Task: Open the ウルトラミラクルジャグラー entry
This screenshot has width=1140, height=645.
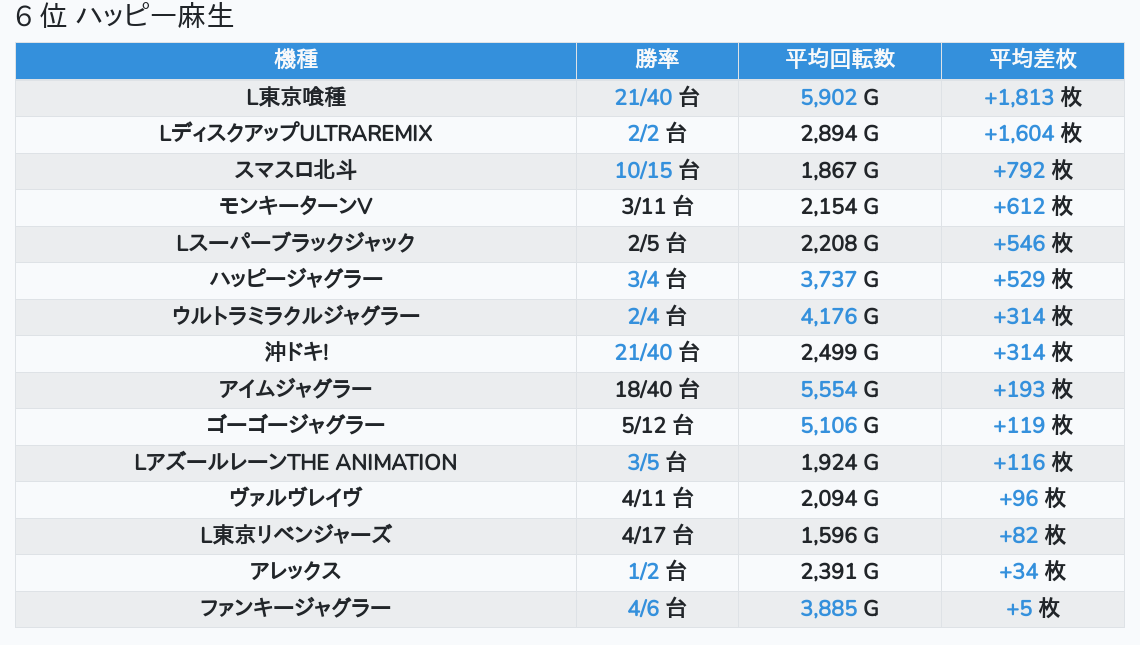Action: (296, 316)
